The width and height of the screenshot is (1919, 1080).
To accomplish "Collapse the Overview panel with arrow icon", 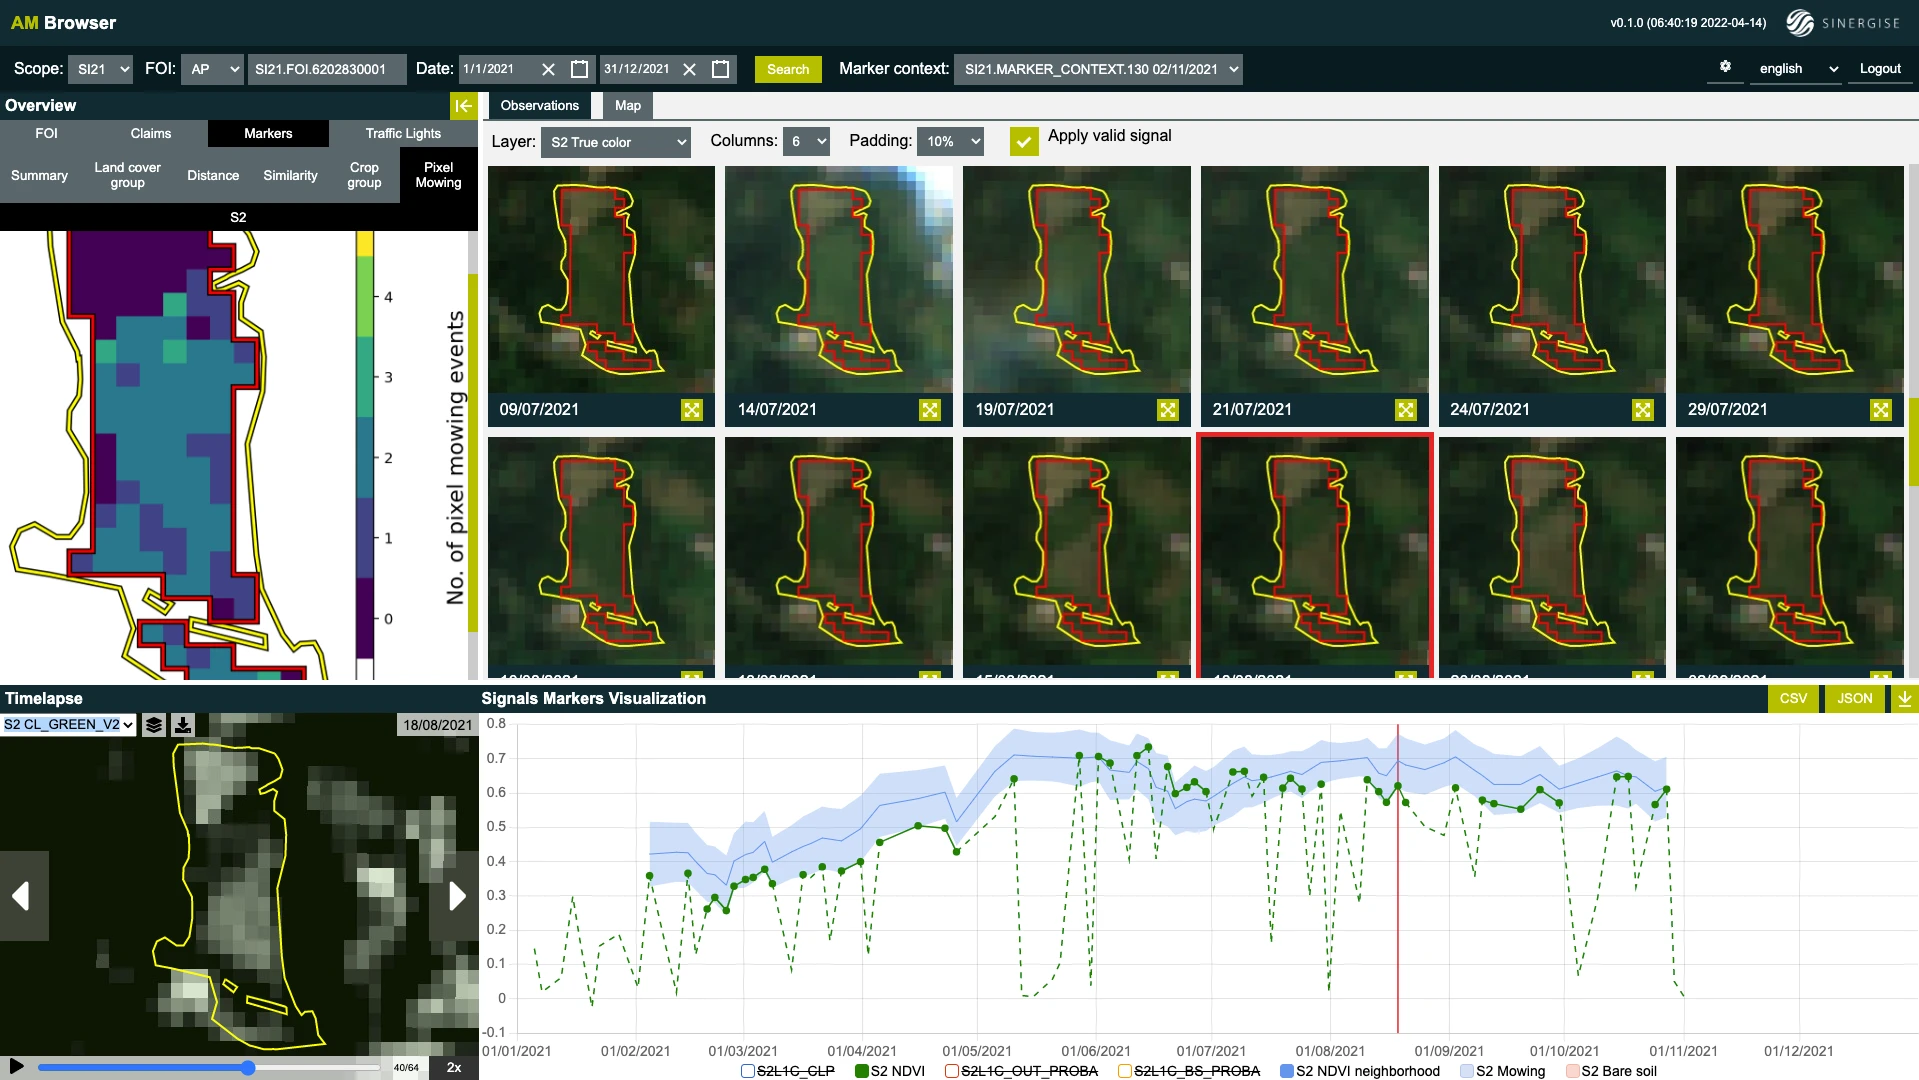I will (x=463, y=106).
